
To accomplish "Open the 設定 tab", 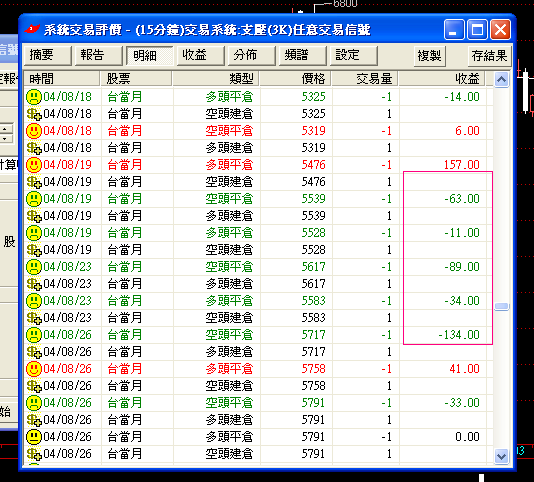I will (x=354, y=56).
